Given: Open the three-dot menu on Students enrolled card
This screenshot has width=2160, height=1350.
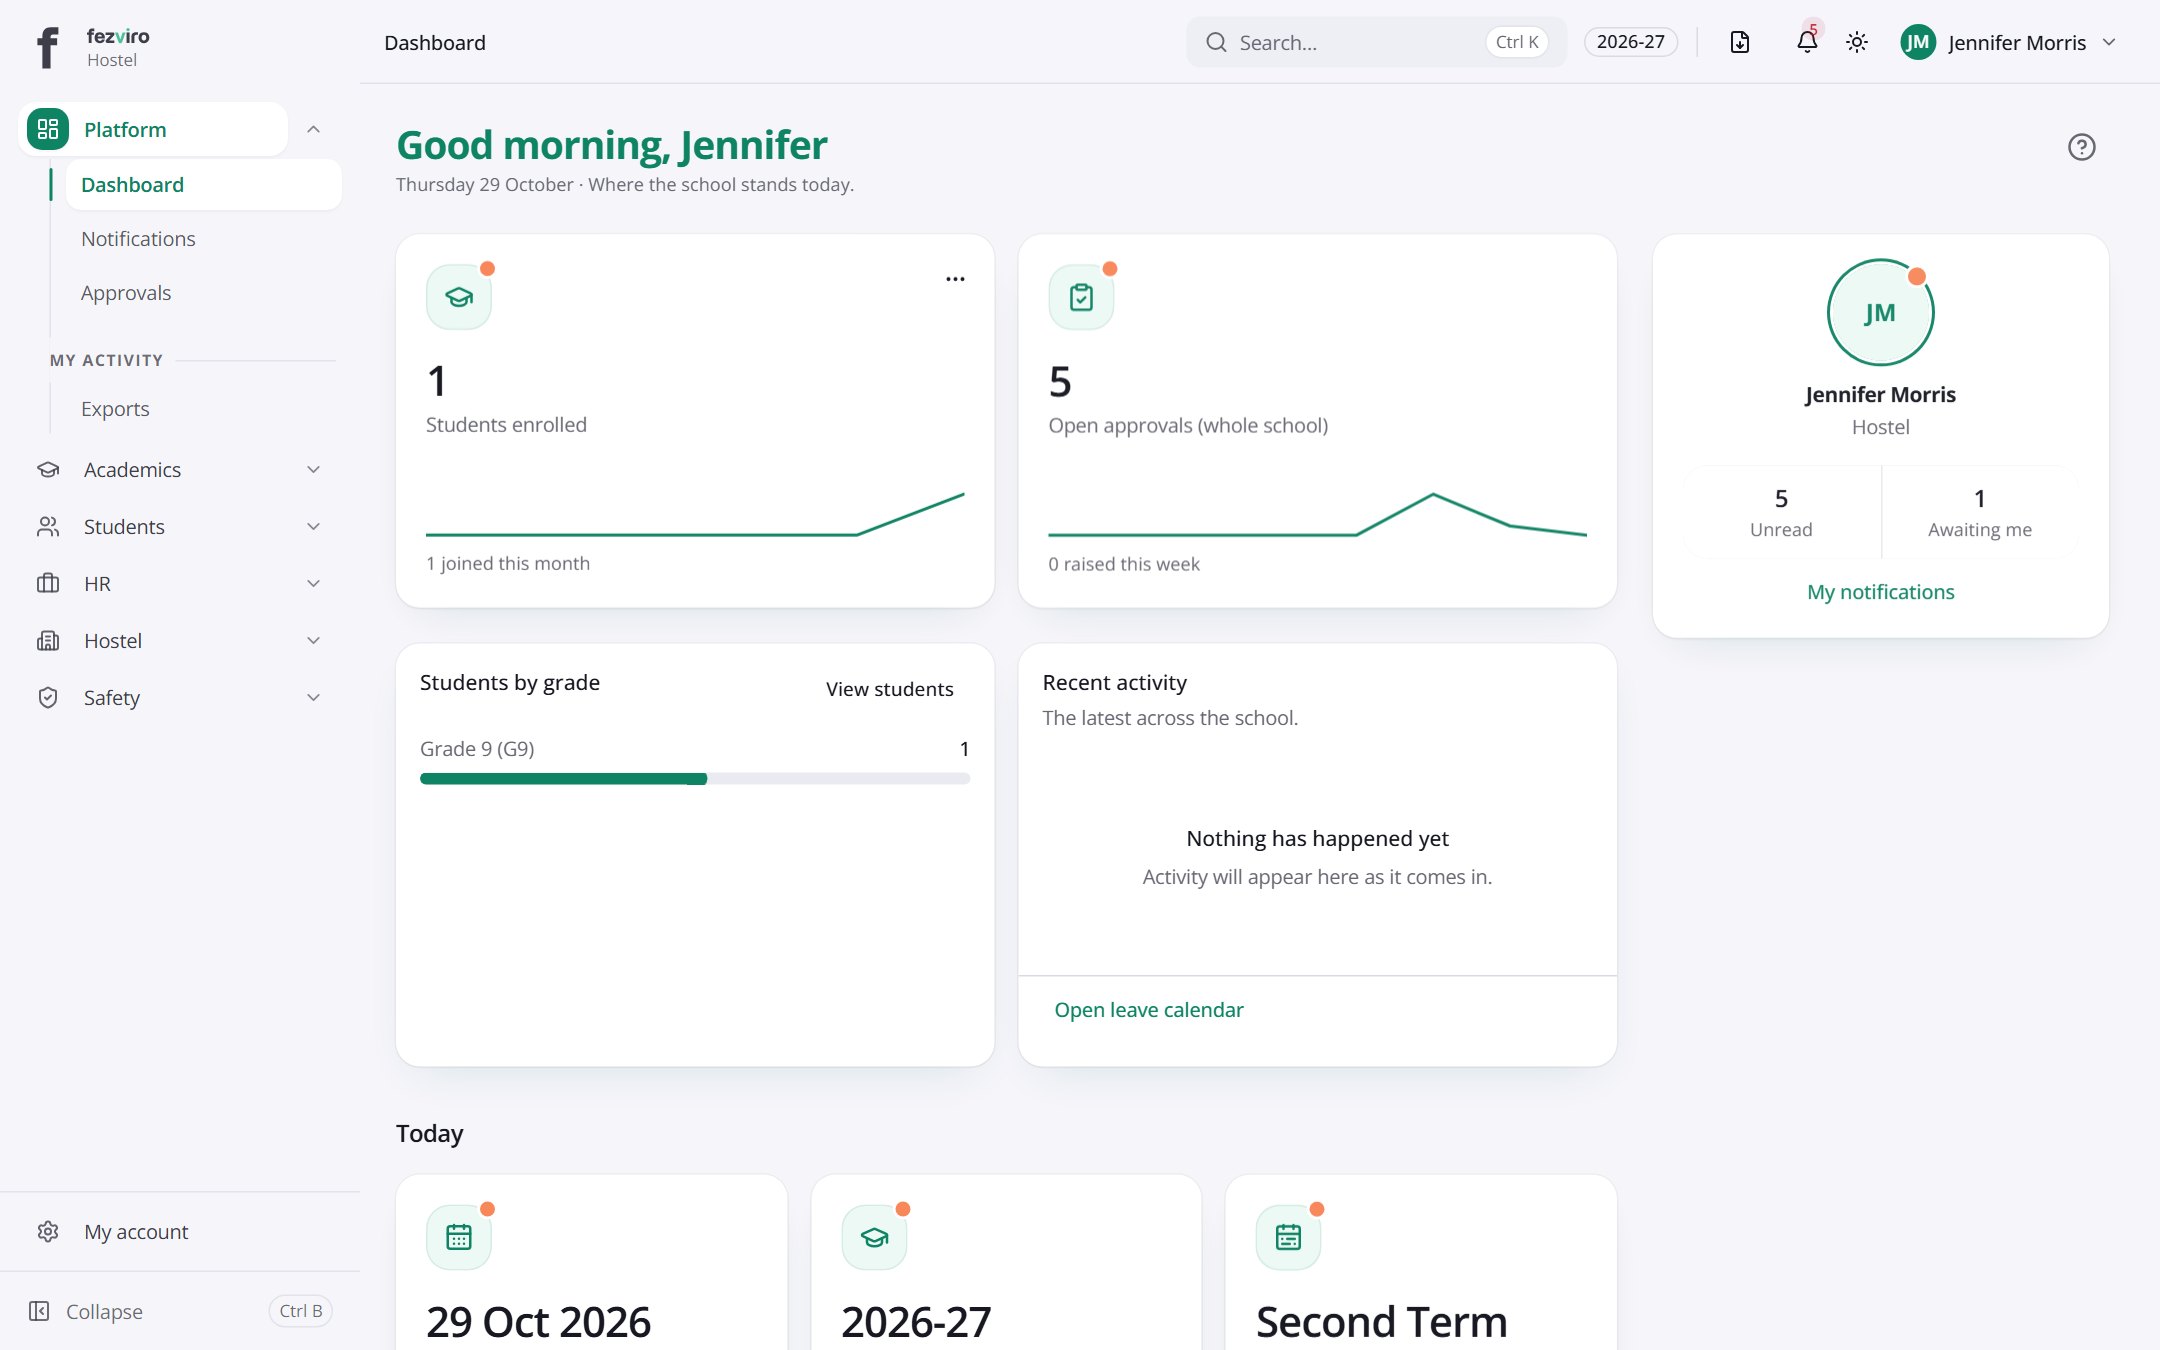Looking at the screenshot, I should (956, 279).
